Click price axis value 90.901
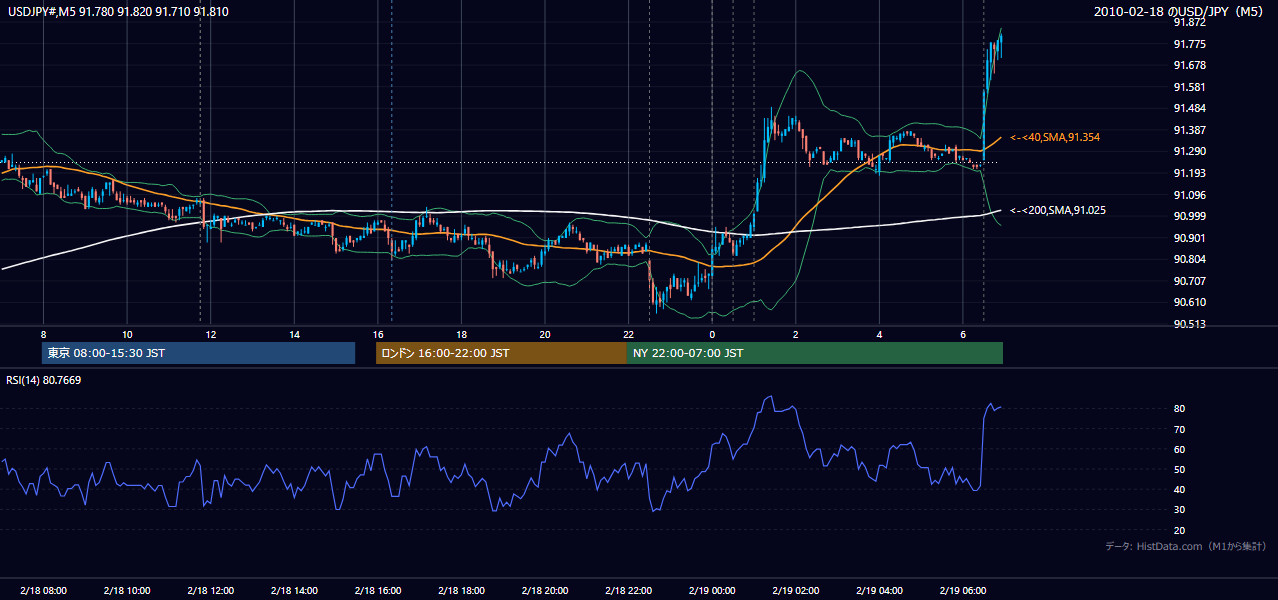 click(1190, 238)
